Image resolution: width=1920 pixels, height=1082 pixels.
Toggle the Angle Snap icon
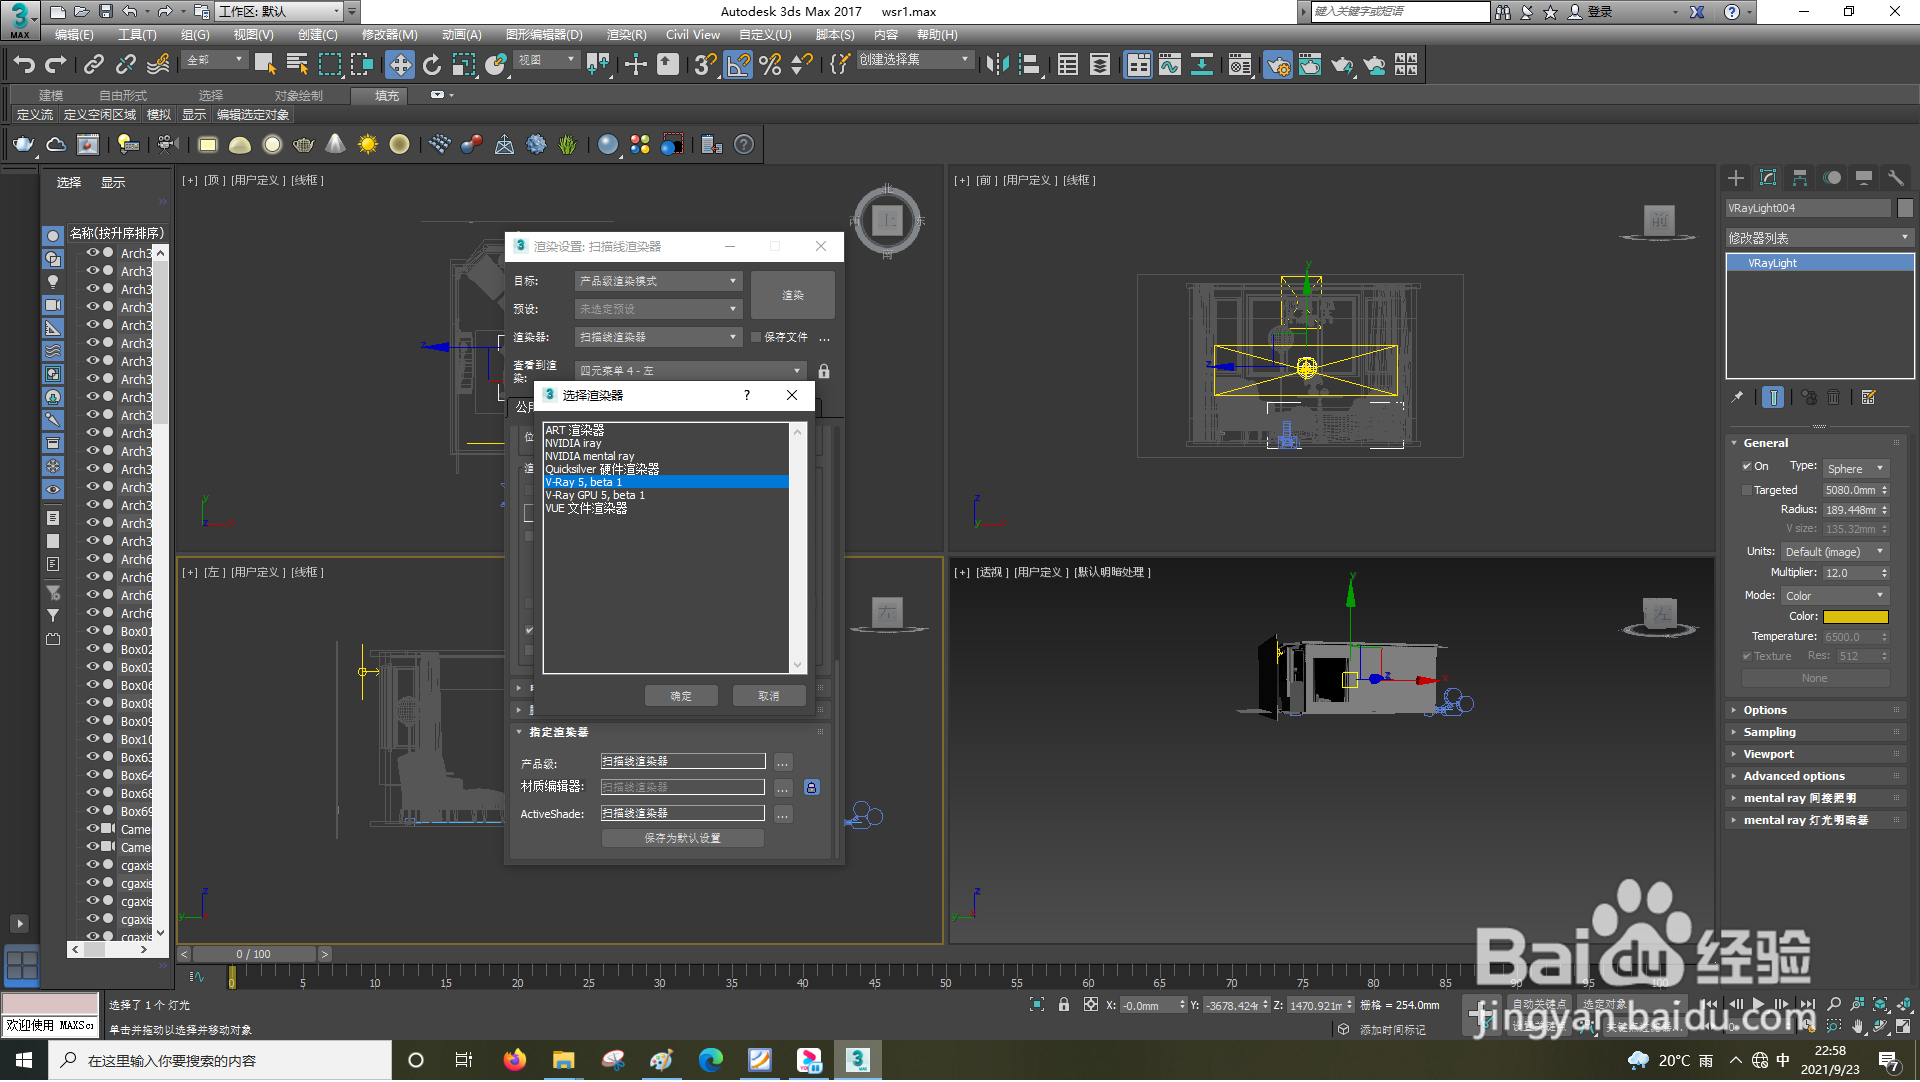738,66
